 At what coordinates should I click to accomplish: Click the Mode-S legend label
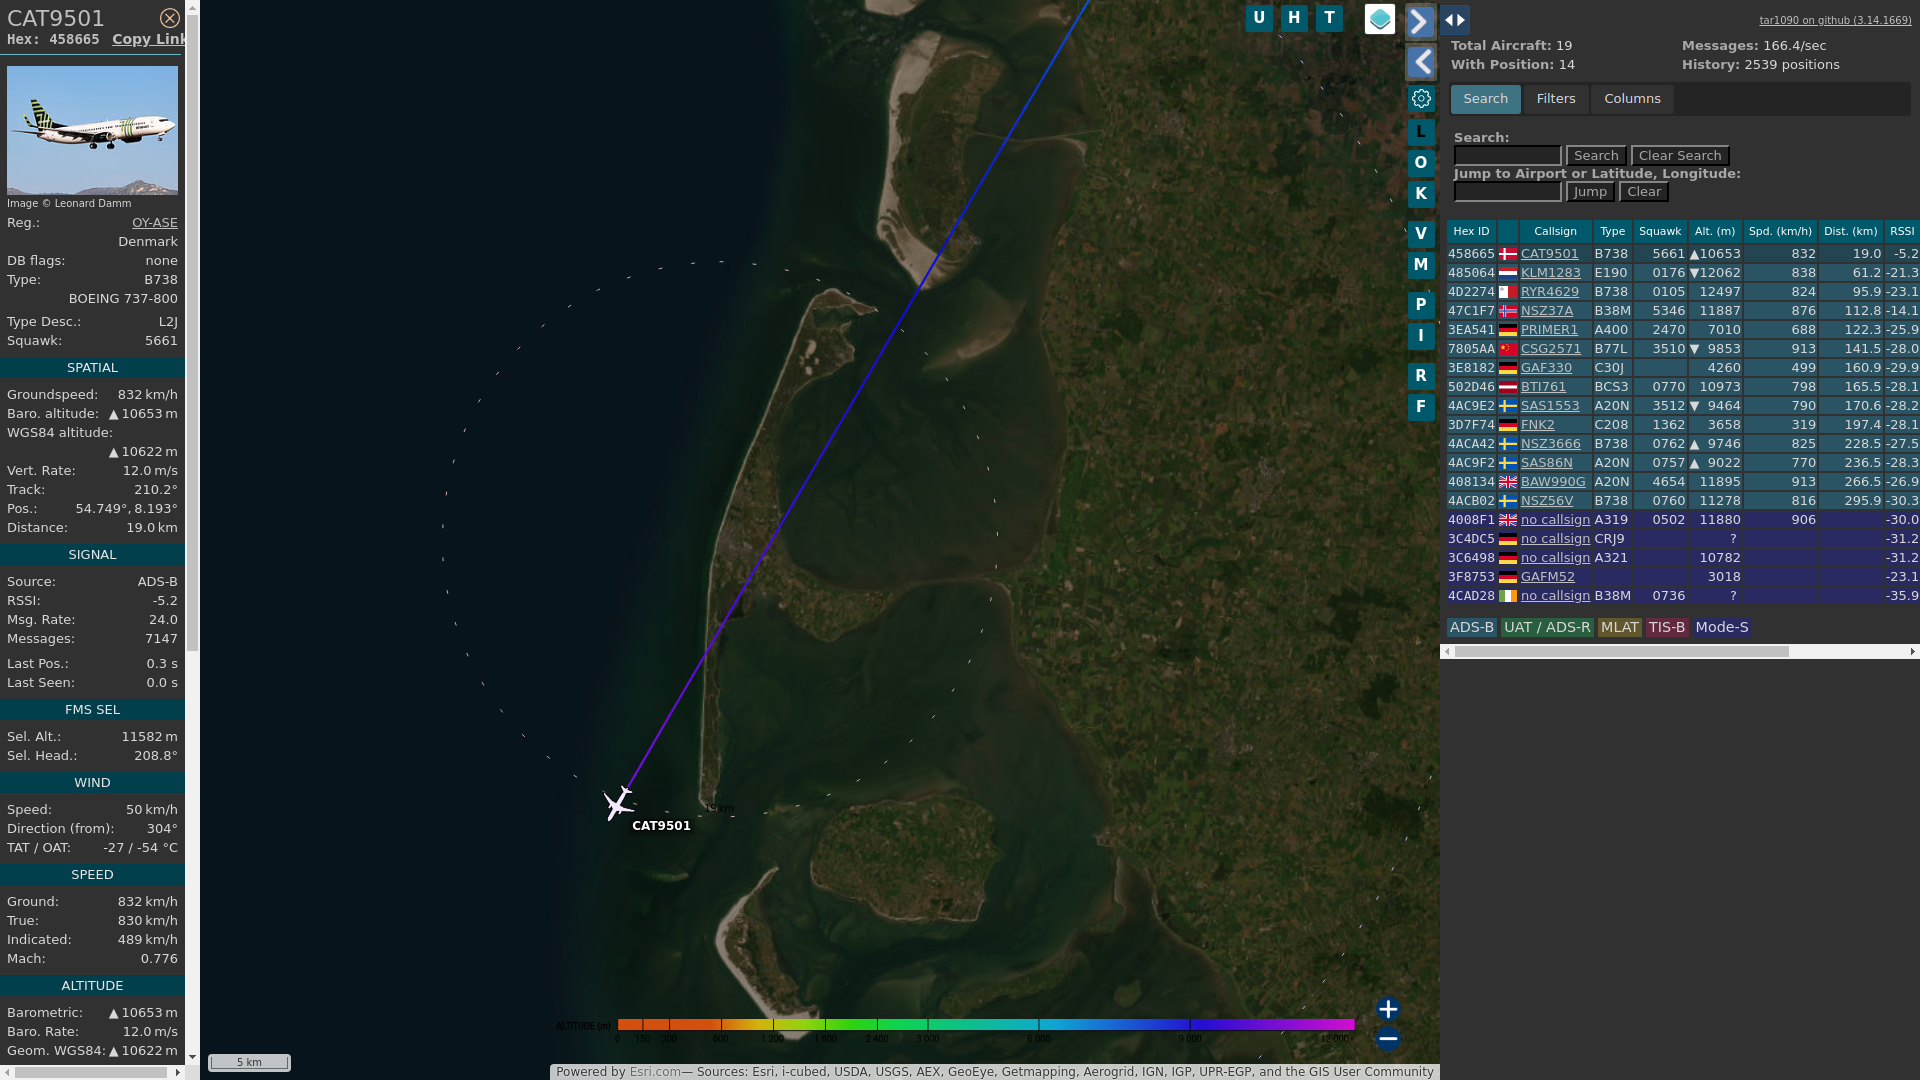pos(1721,627)
